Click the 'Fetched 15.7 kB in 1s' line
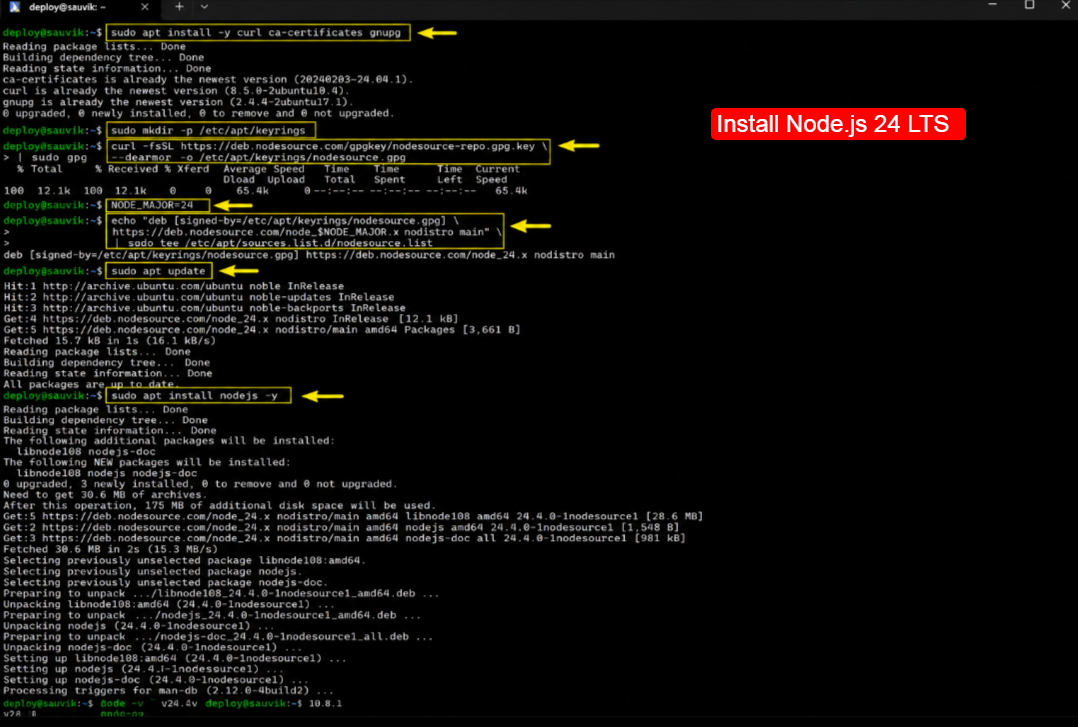 (x=109, y=340)
